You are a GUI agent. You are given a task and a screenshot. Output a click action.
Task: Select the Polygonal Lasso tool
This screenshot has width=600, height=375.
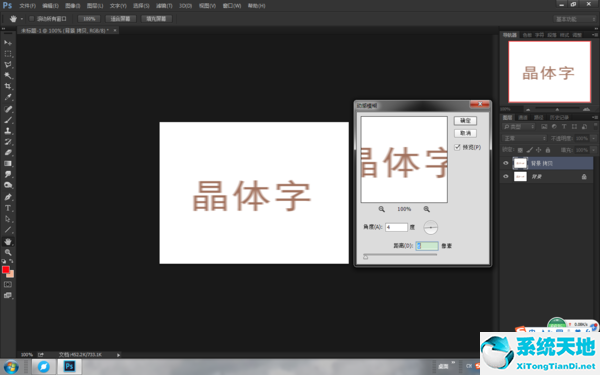point(8,65)
